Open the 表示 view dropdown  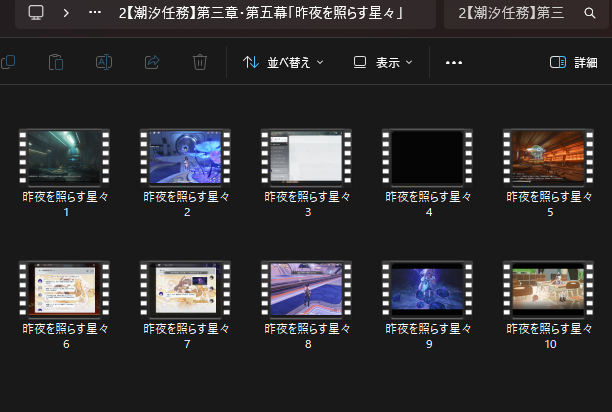pyautogui.click(x=383, y=62)
